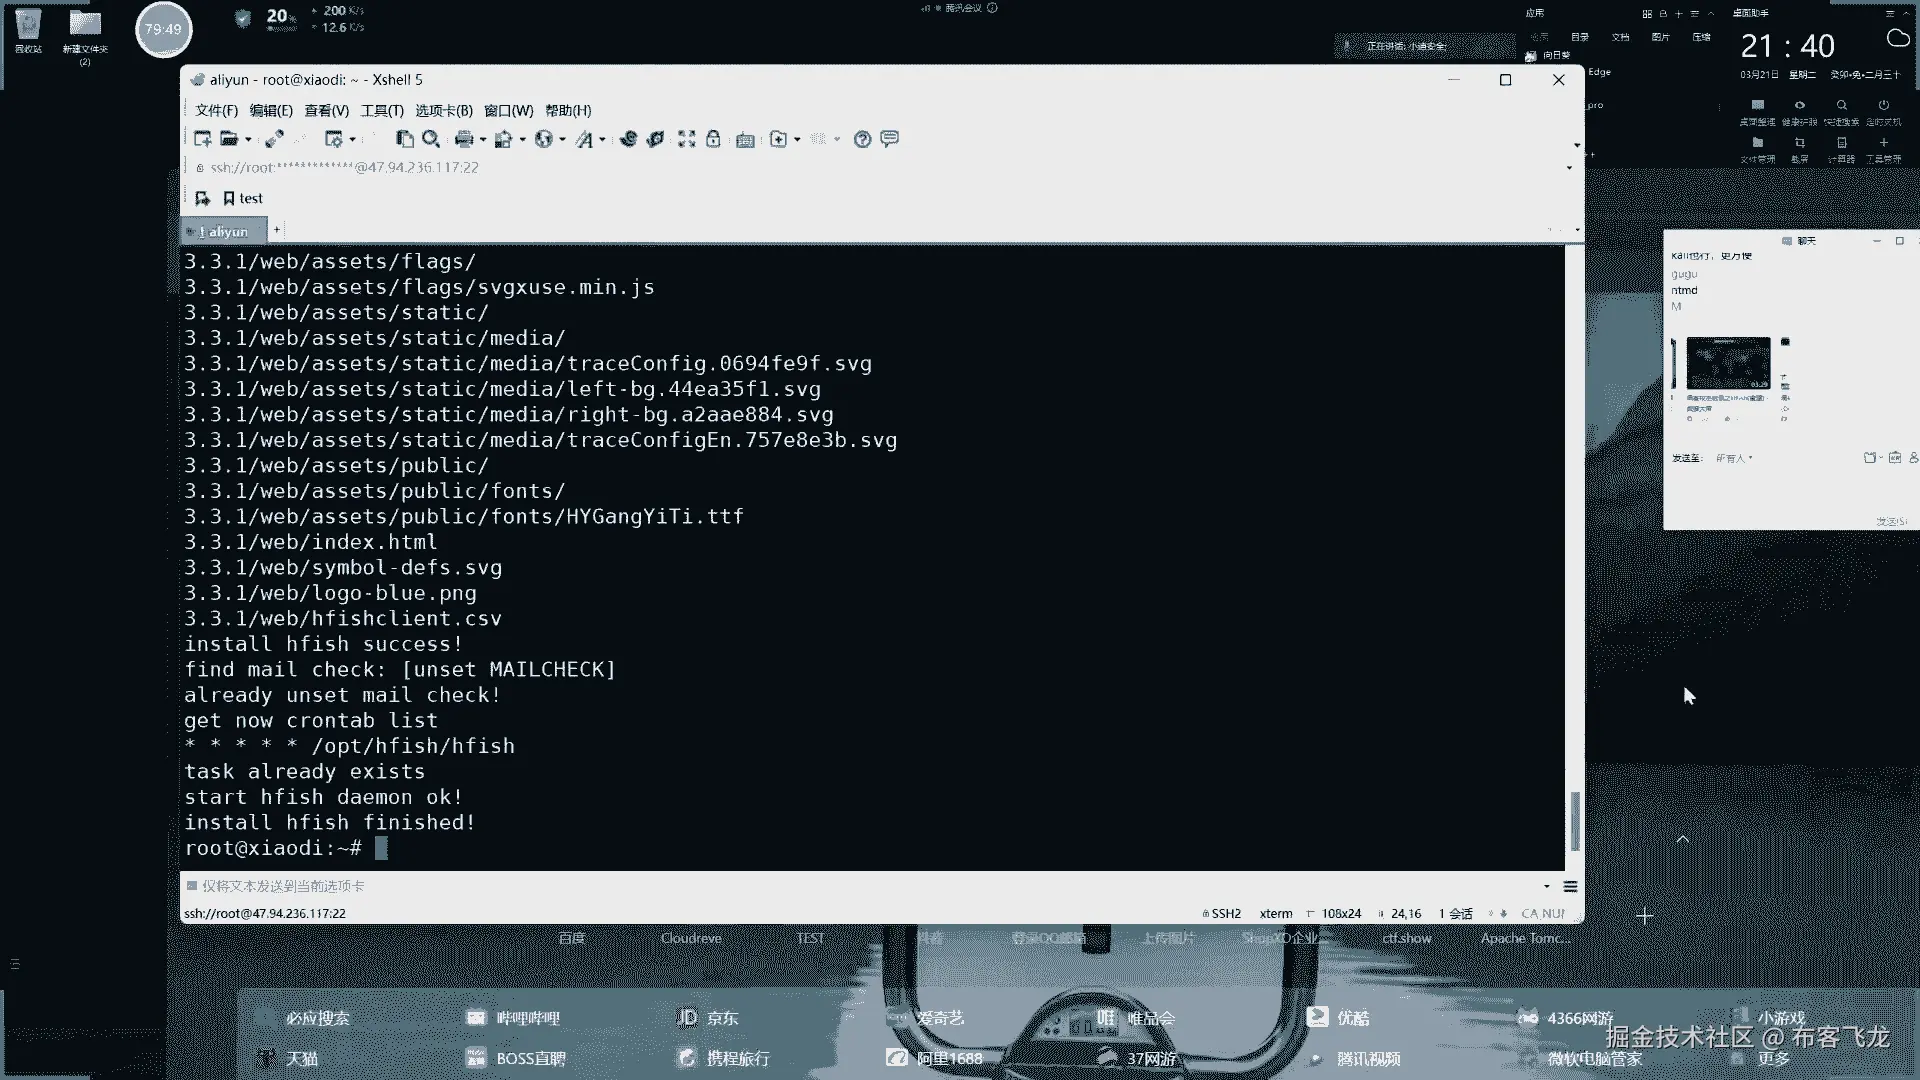The width and height of the screenshot is (1920, 1080).
Task: Open the 文件(F) menu
Action: click(x=216, y=111)
